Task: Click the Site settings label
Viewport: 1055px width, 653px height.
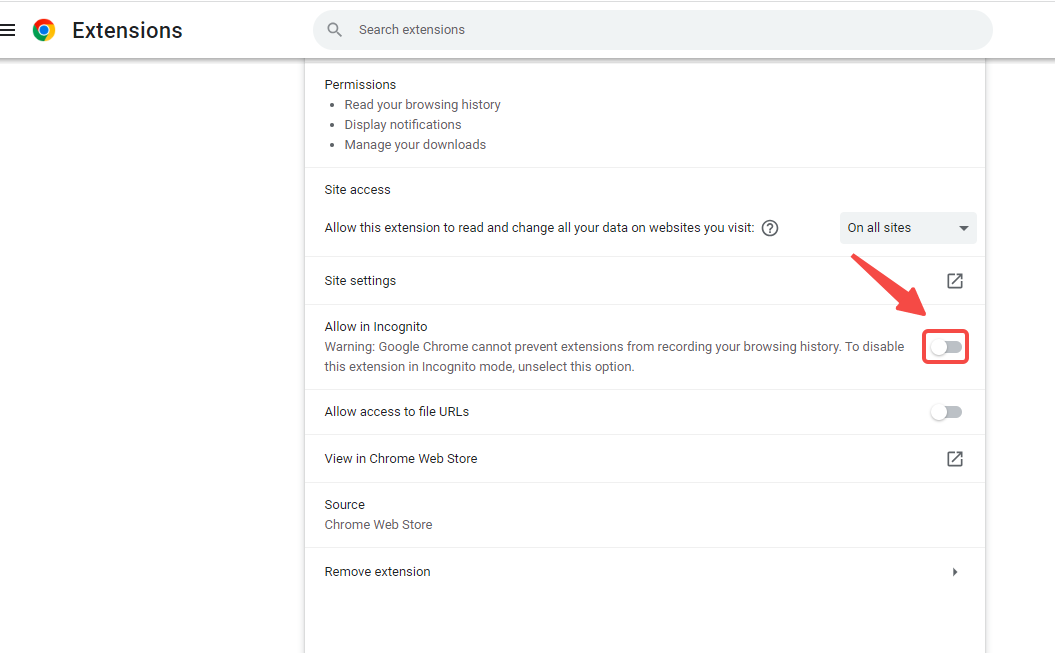Action: (360, 281)
